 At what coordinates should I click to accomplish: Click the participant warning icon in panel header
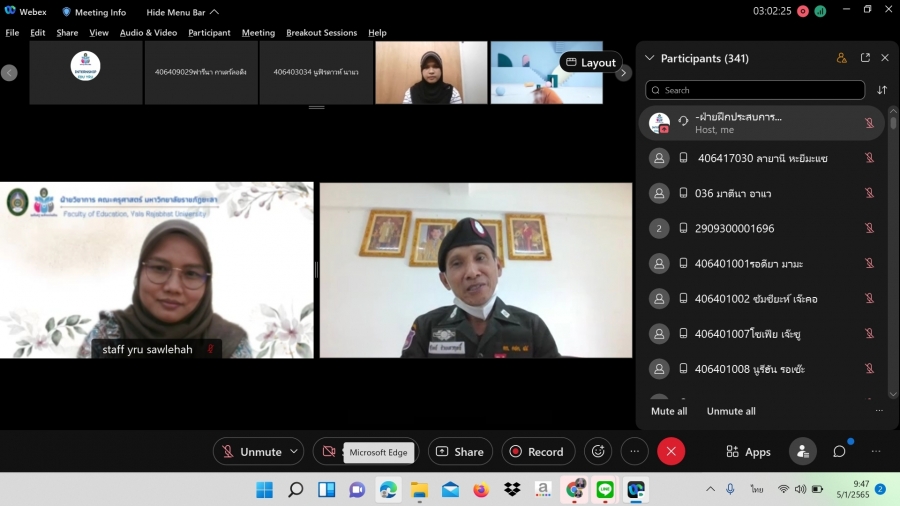842,58
